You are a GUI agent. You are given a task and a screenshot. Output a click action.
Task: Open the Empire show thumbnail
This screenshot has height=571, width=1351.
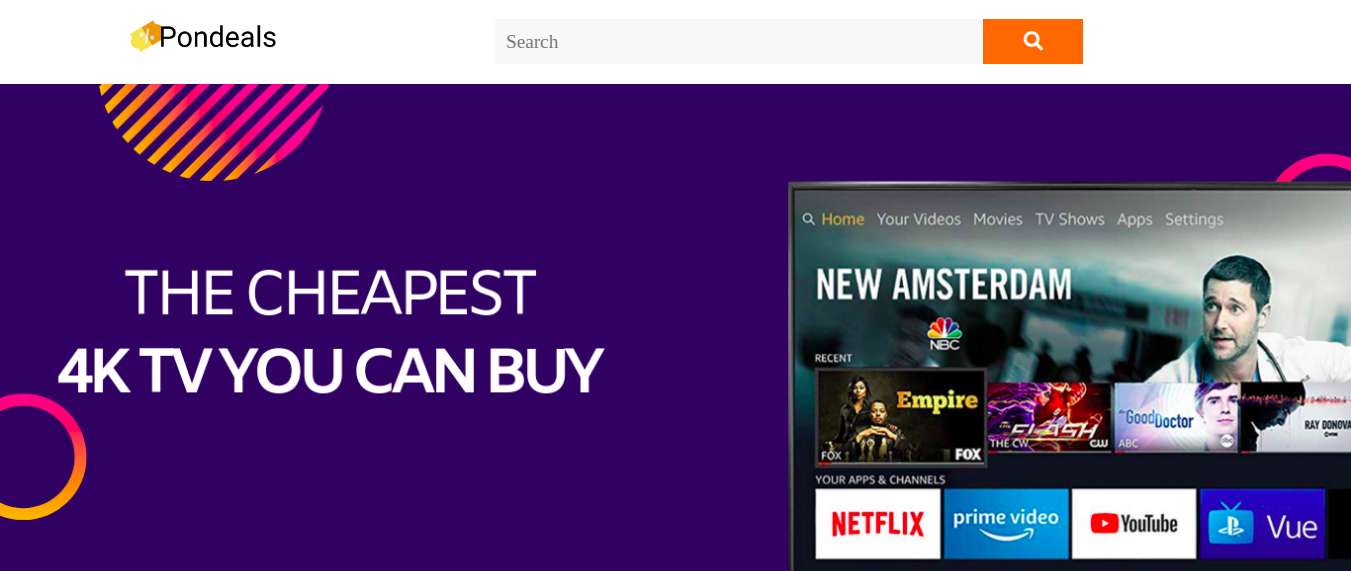901,417
